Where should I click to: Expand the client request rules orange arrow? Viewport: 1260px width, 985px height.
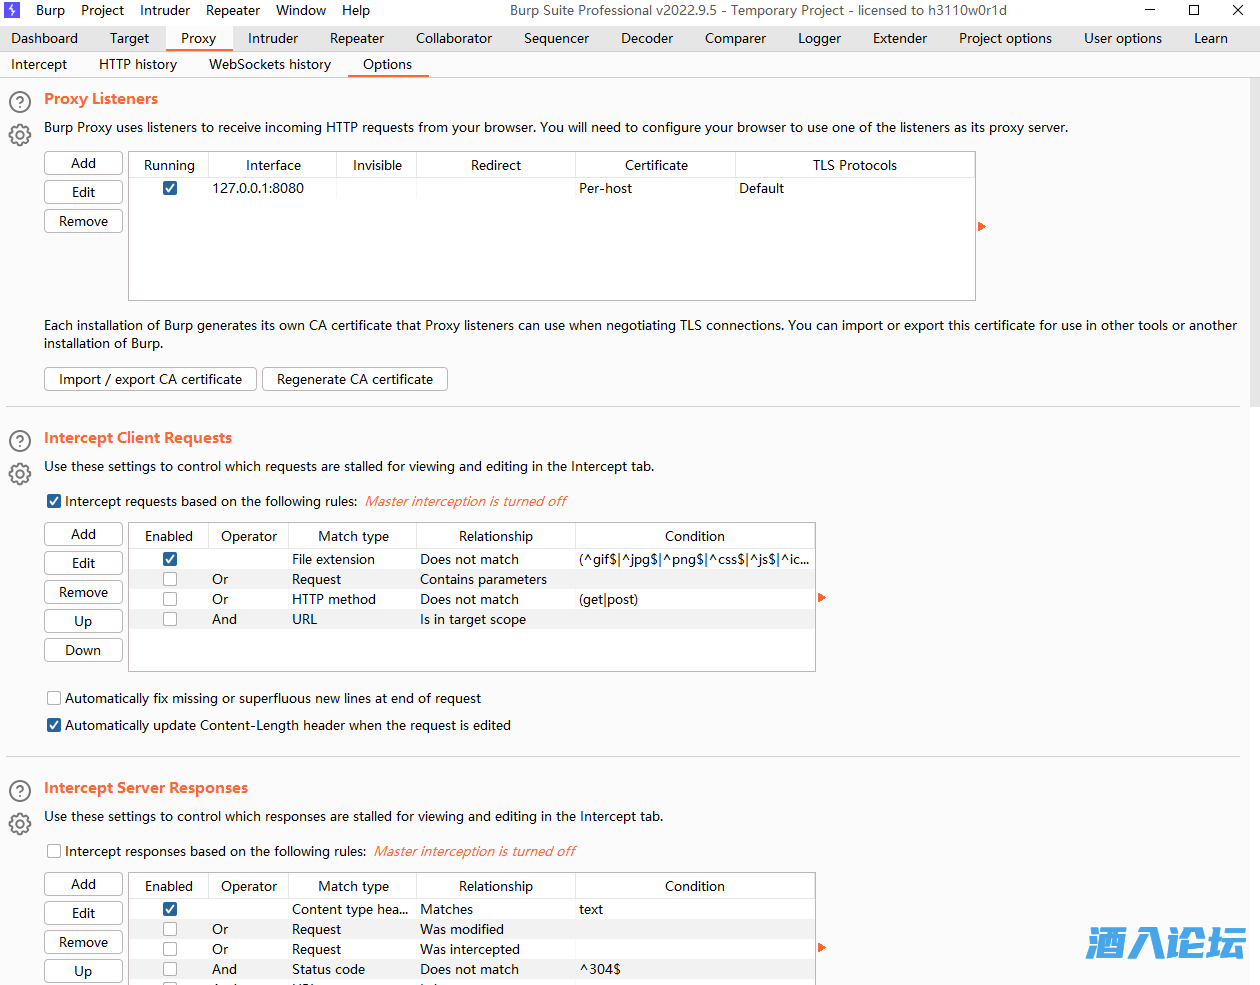point(822,598)
